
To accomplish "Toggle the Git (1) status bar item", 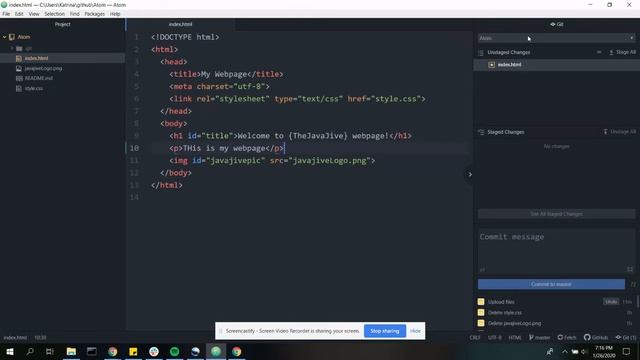I will point(626,338).
